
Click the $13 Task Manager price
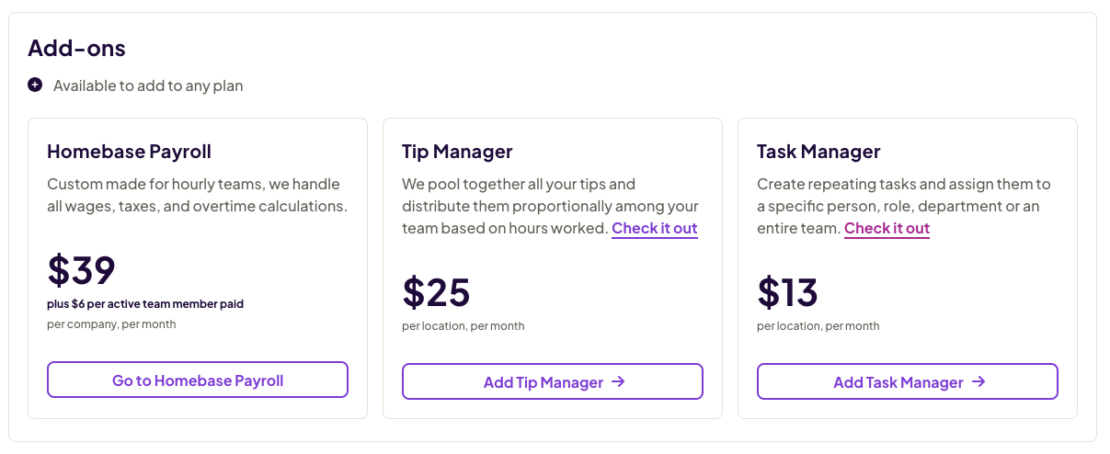click(787, 291)
